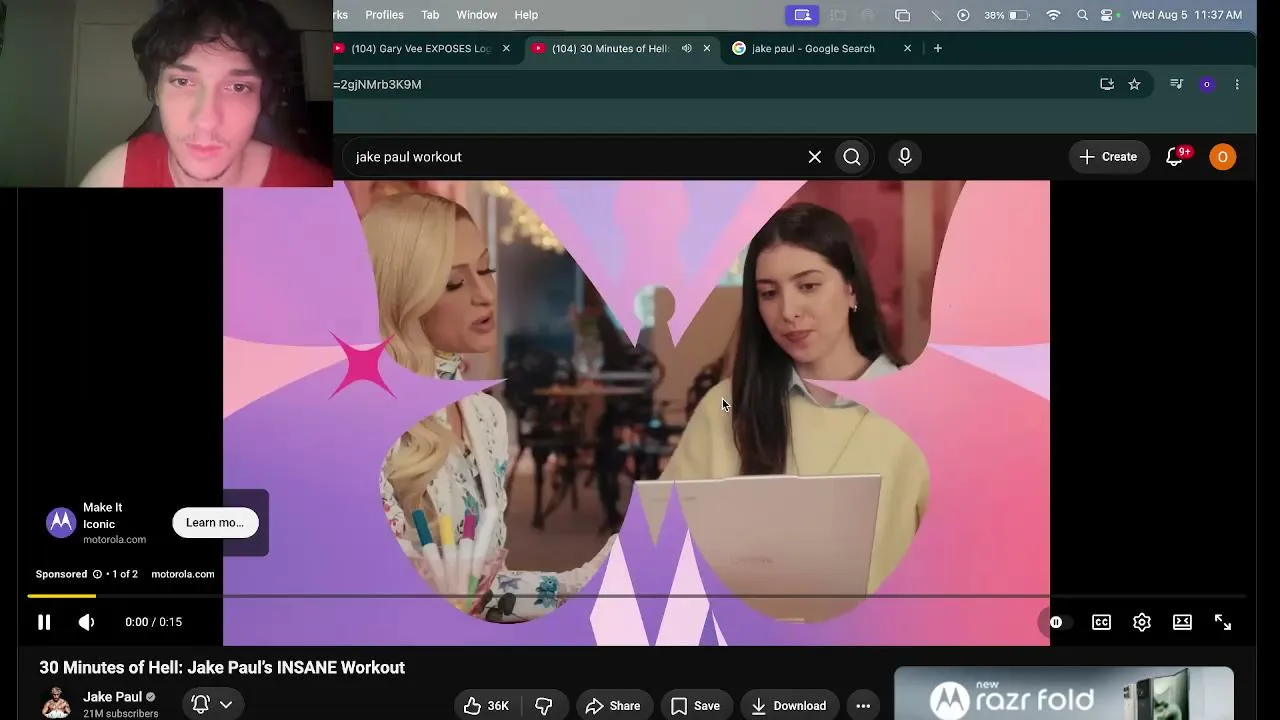The image size is (1280, 720).
Task: Click the install app icon in address bar
Action: [x=1107, y=85]
